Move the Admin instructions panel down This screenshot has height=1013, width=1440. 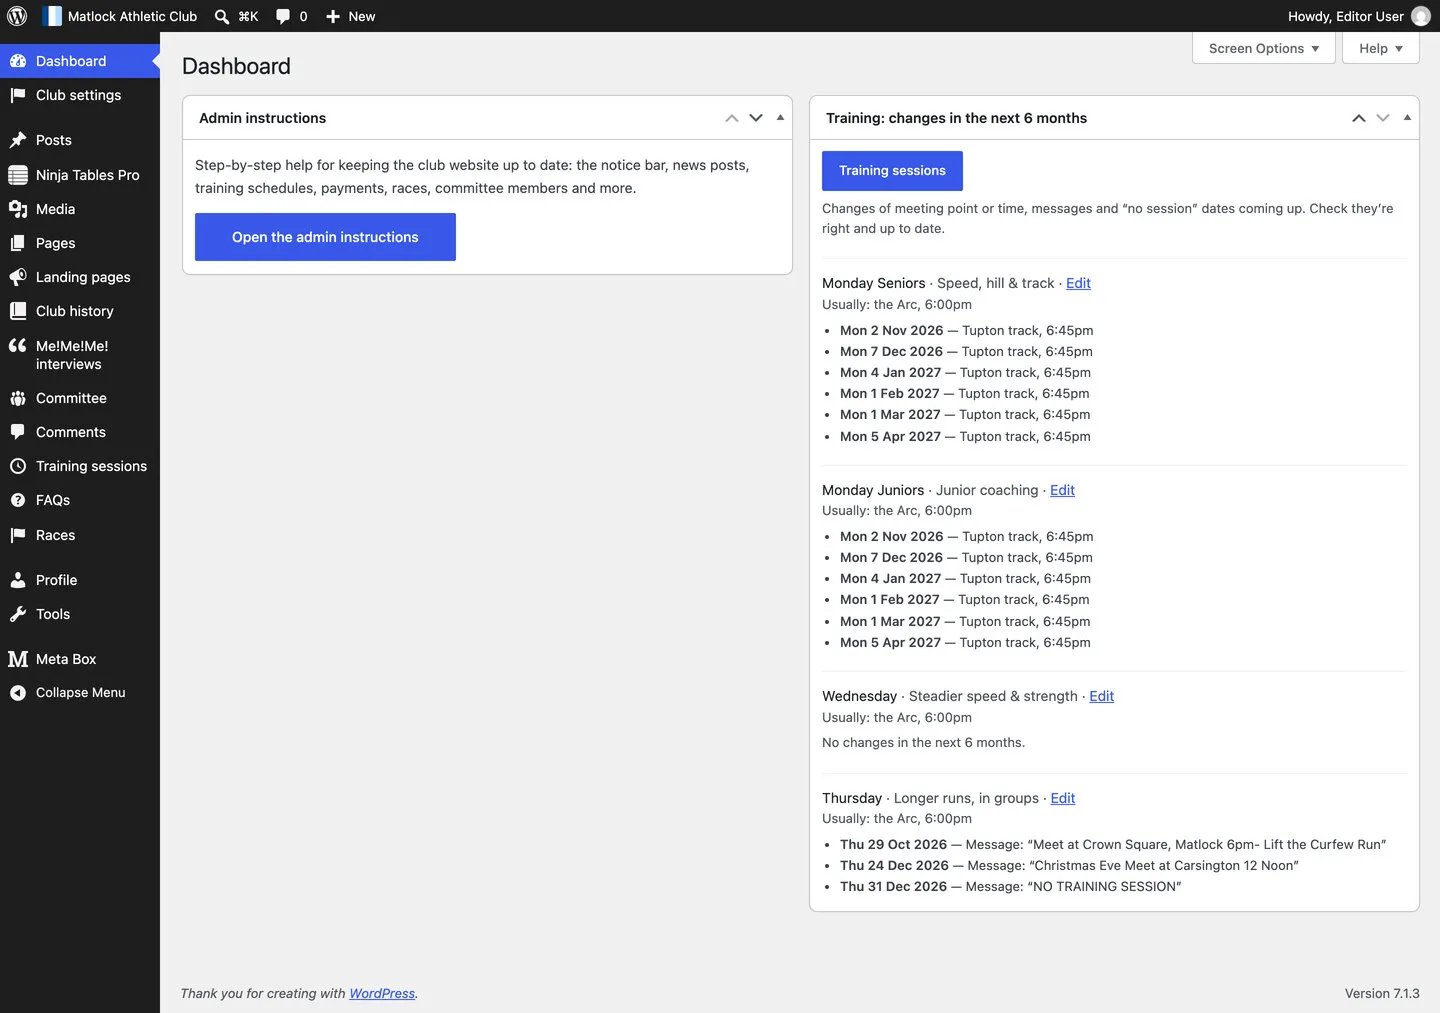756,118
